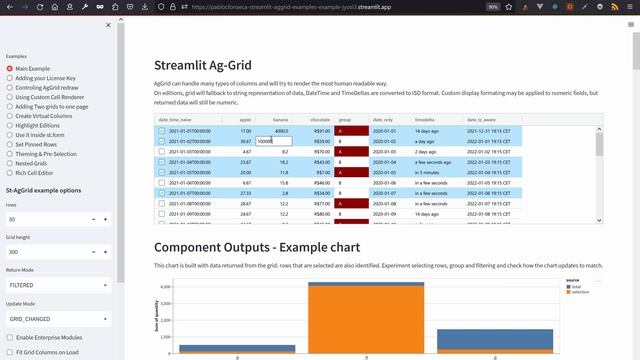This screenshot has width=640, height=360.
Task: Select Using Custom Cell Renderer example
Action: tap(45, 97)
